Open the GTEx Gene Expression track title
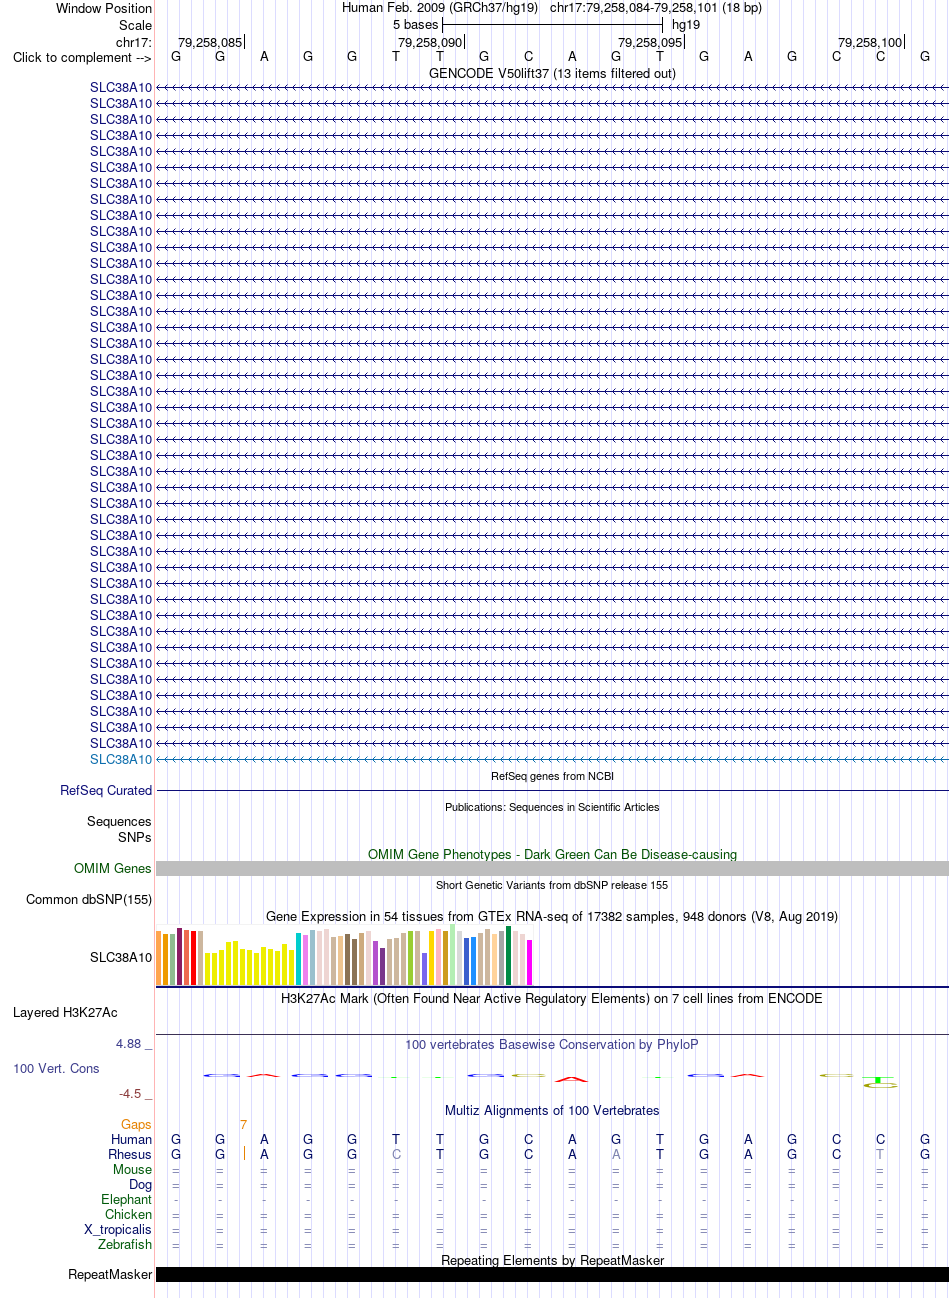950x1298 pixels. coord(552,916)
